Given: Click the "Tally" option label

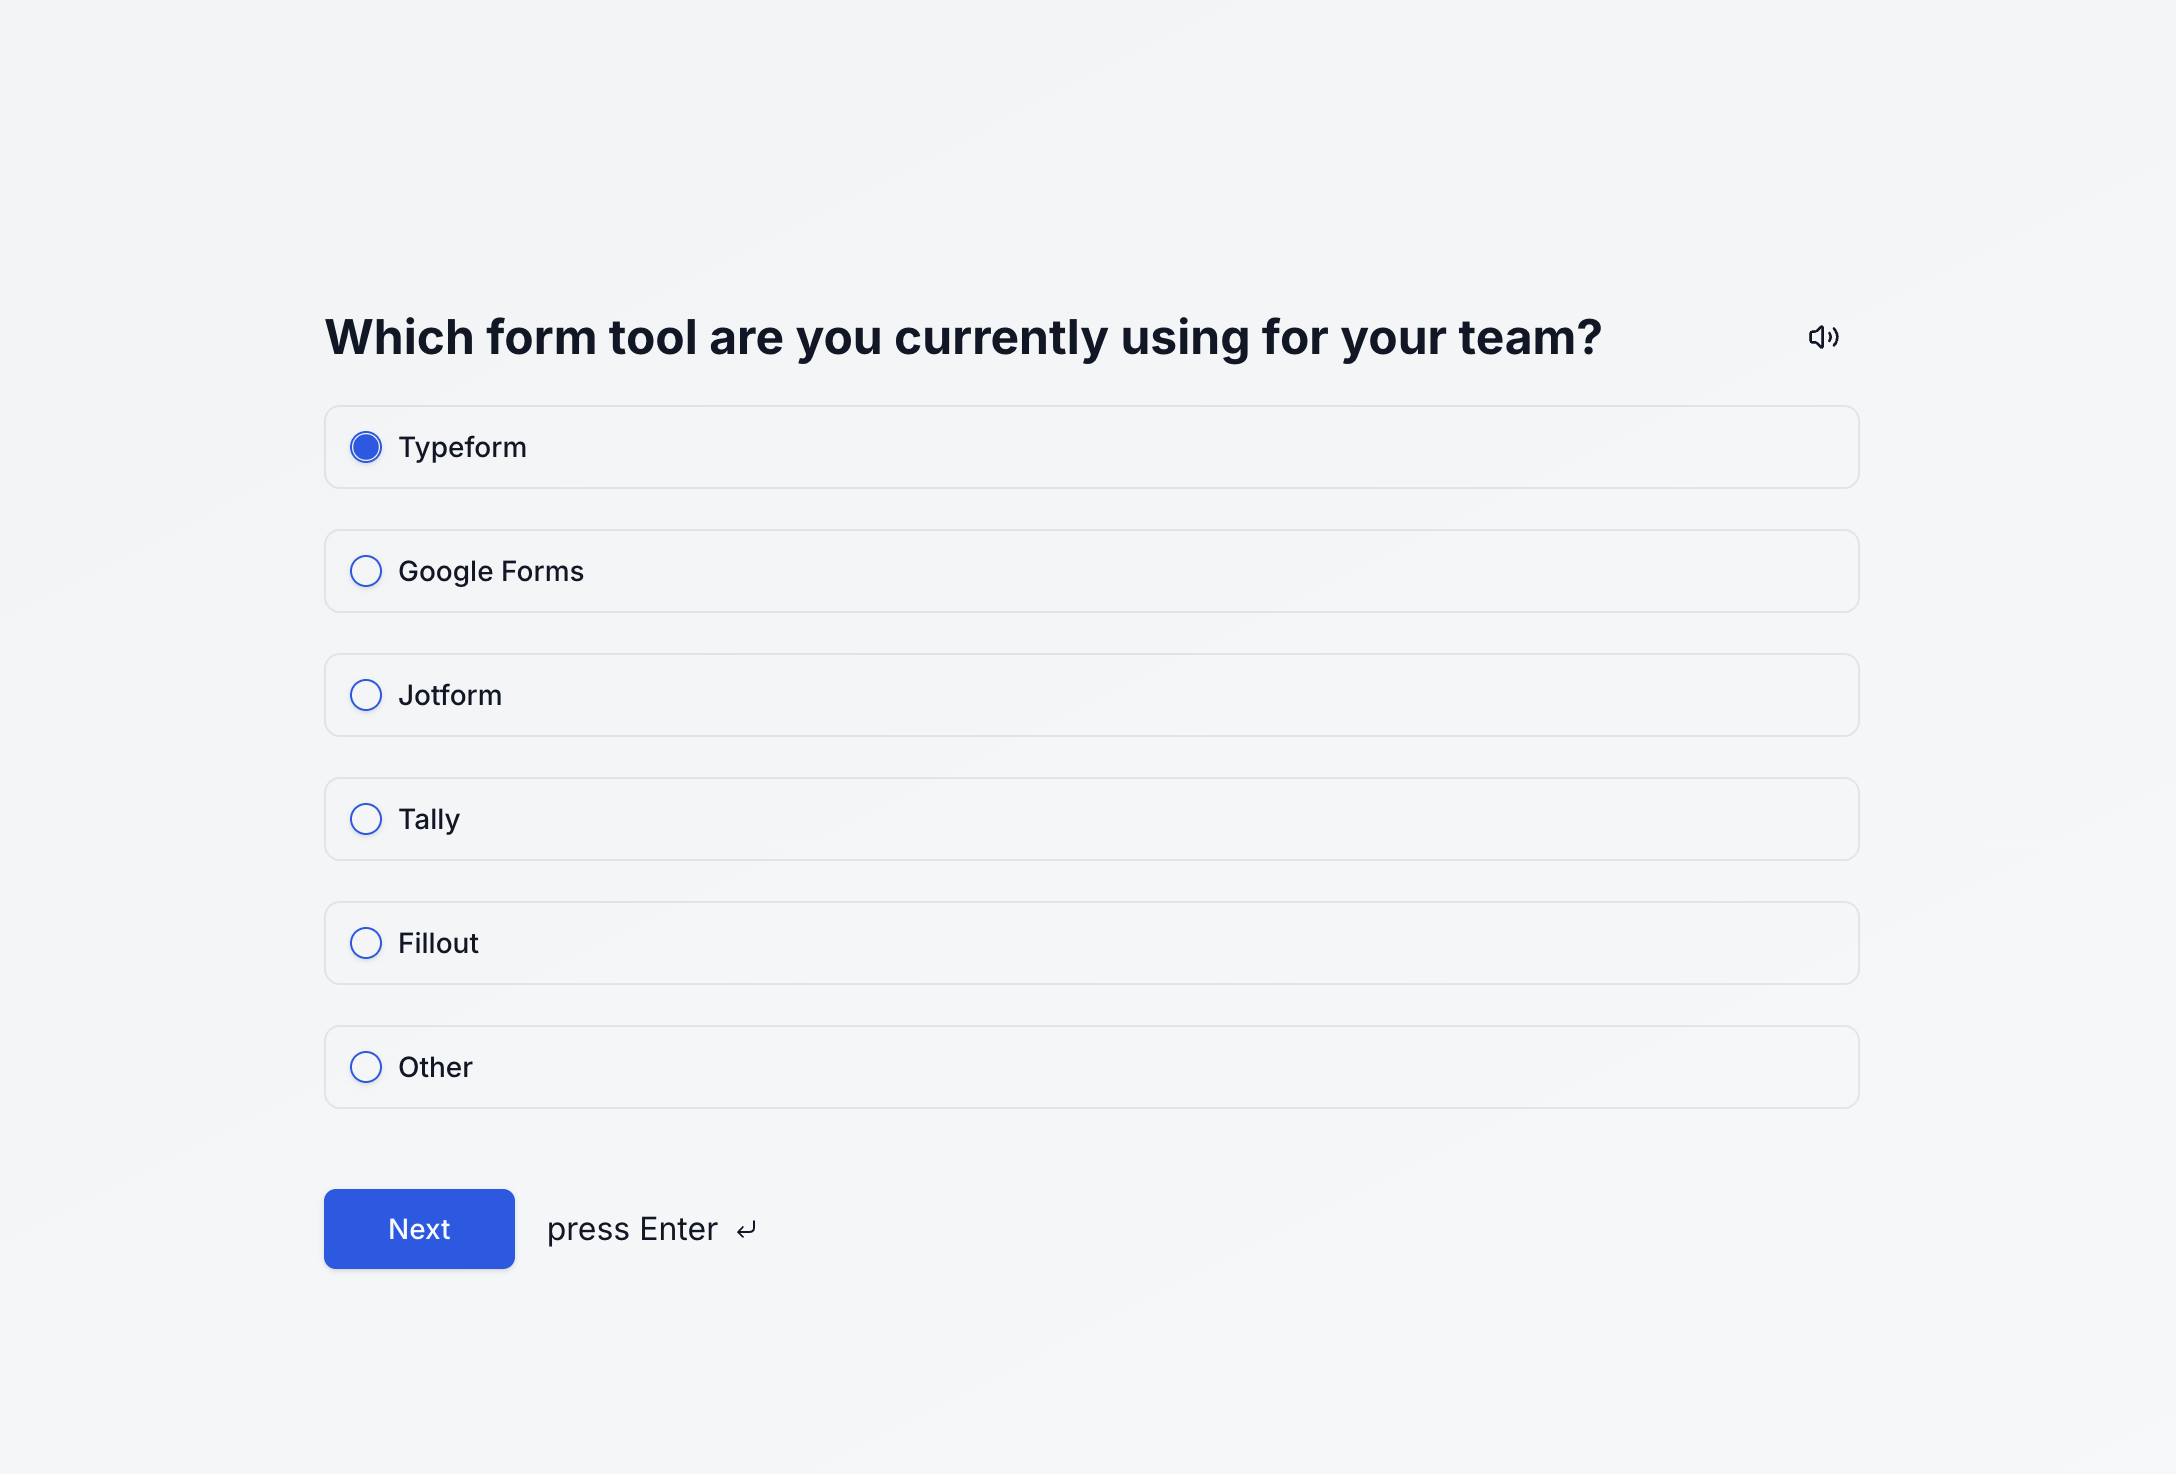Looking at the screenshot, I should 429,819.
